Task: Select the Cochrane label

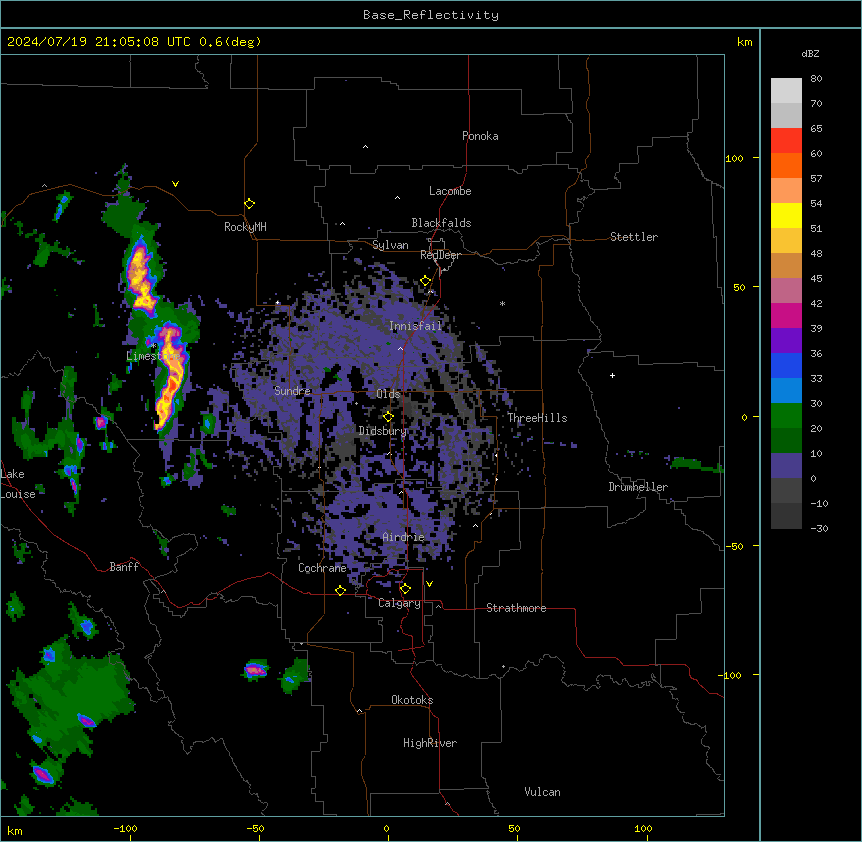Action: [x=322, y=568]
